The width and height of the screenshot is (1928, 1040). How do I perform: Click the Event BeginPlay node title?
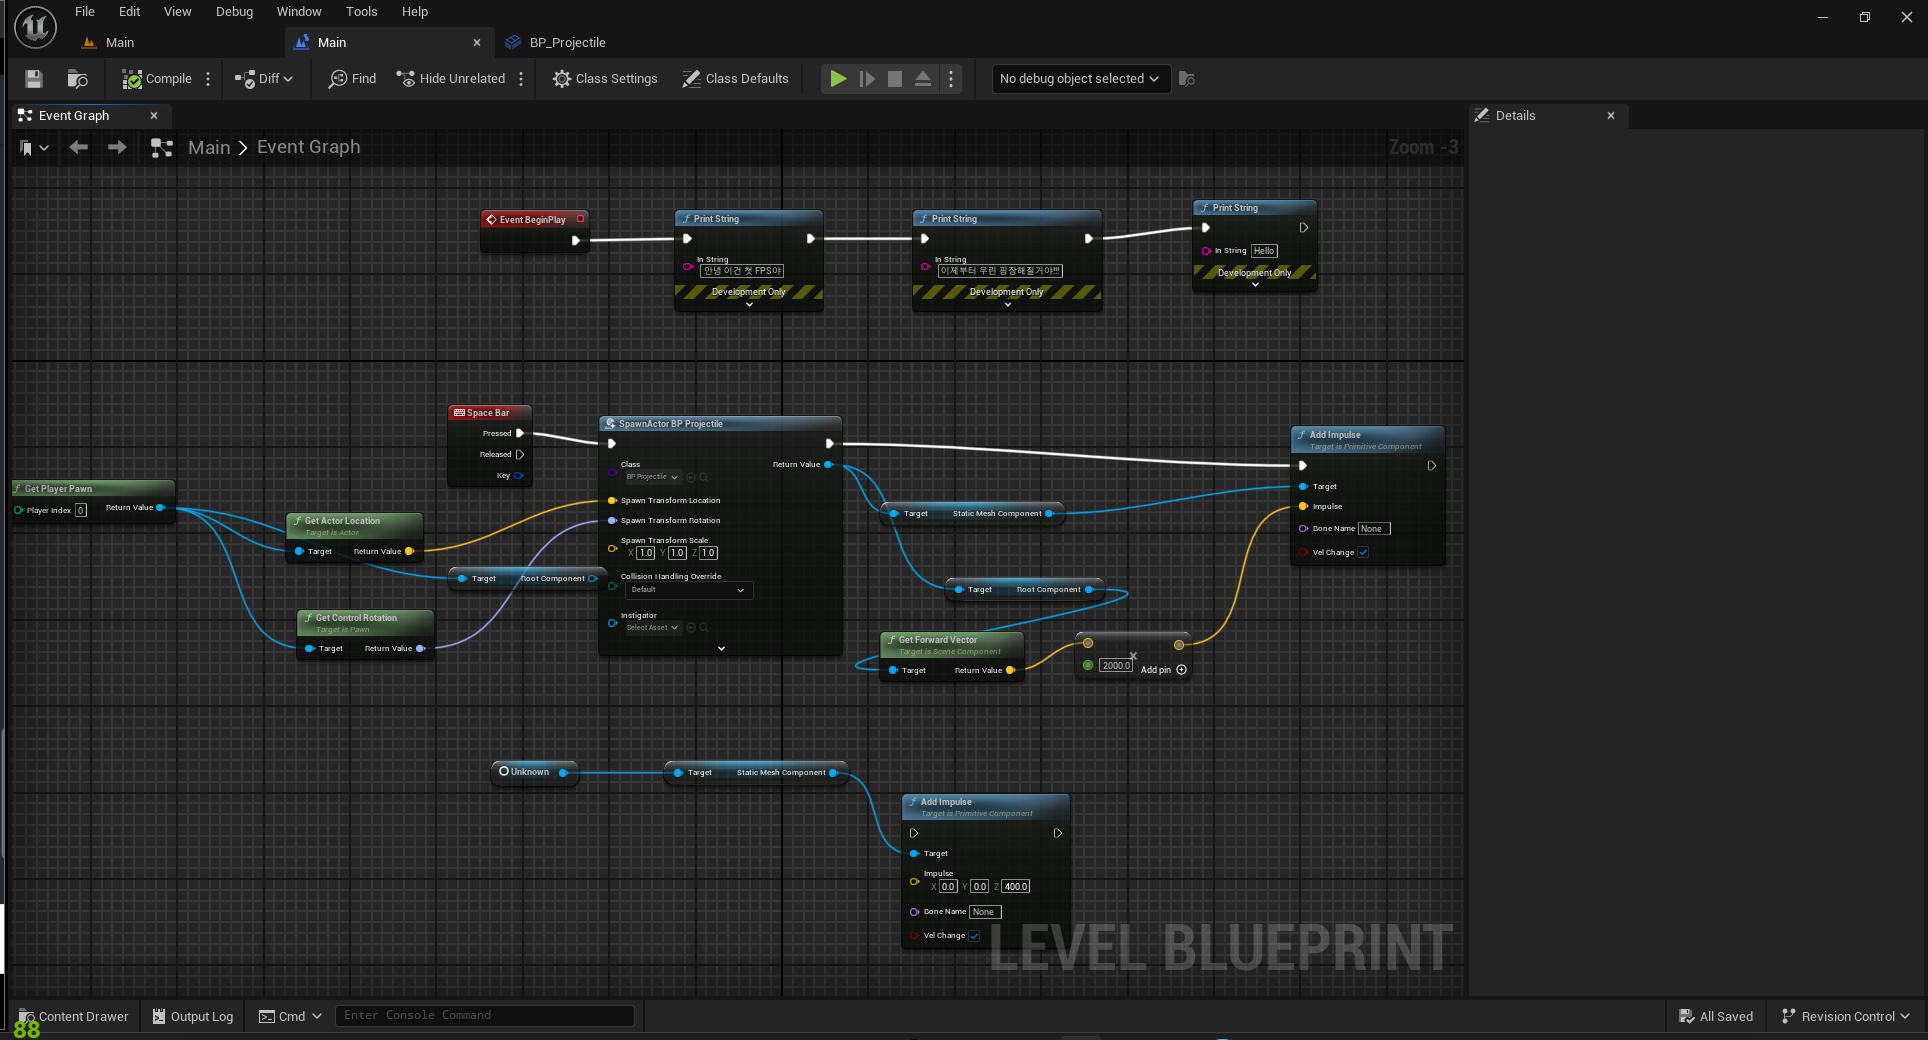(532, 219)
